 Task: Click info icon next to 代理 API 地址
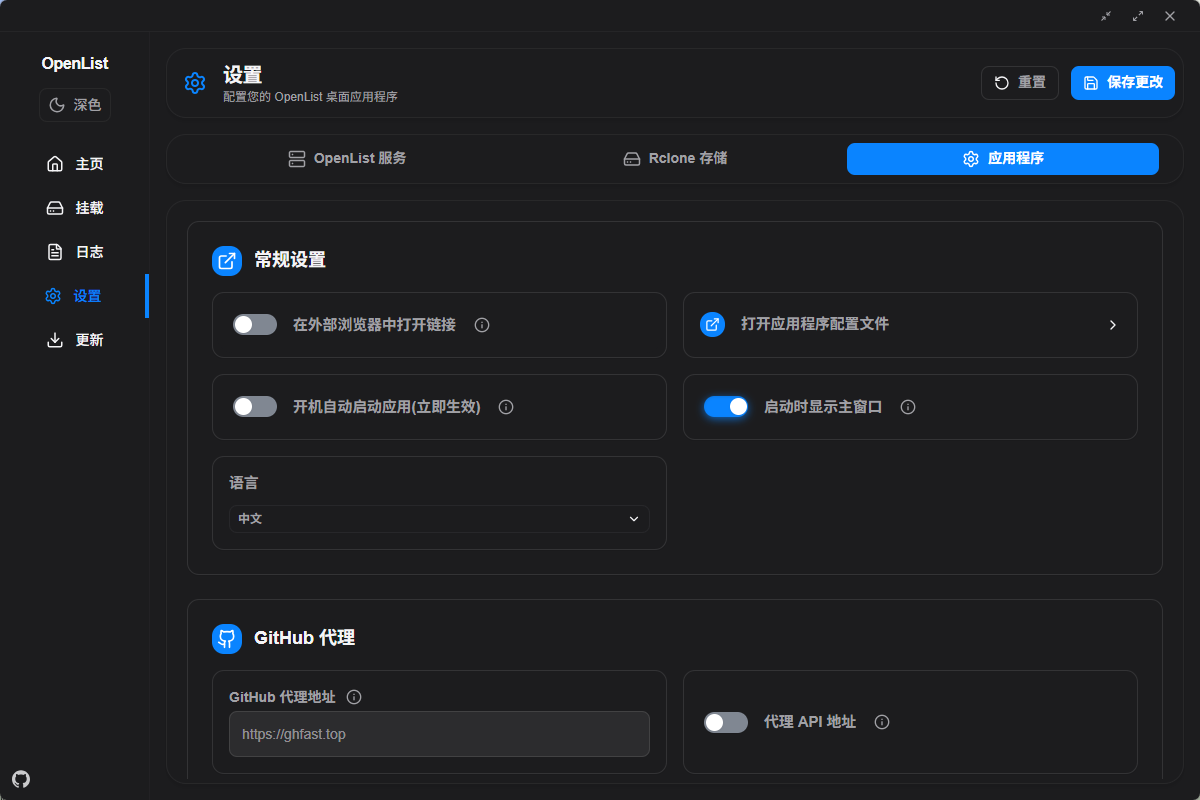[882, 722]
